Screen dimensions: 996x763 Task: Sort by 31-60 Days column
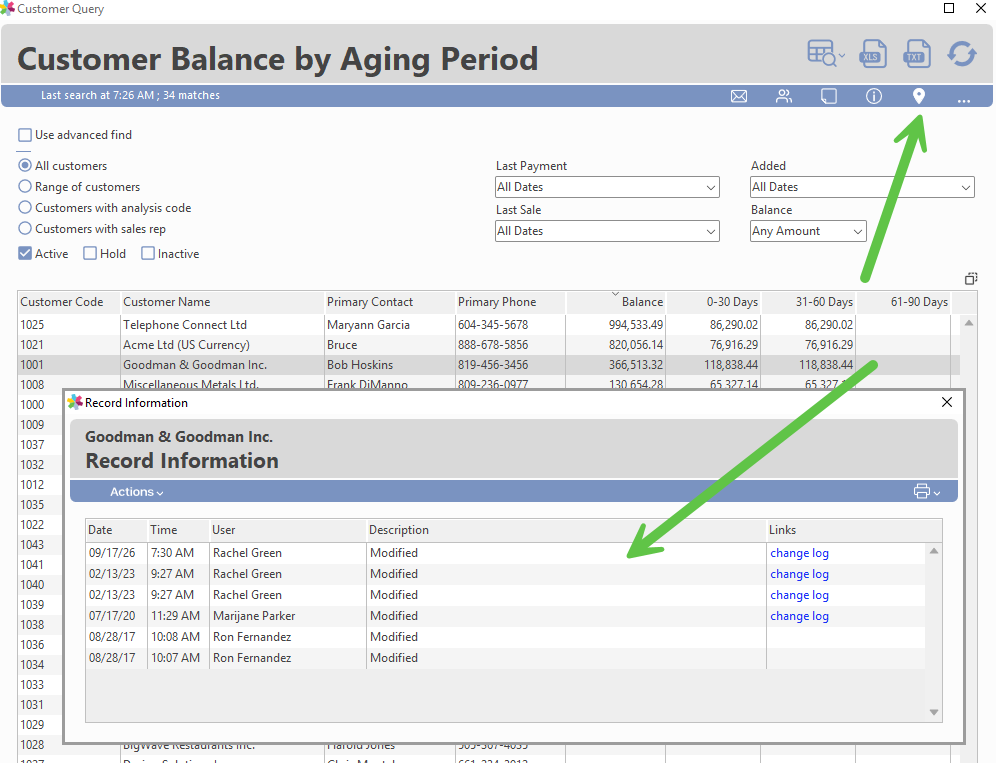(x=808, y=302)
